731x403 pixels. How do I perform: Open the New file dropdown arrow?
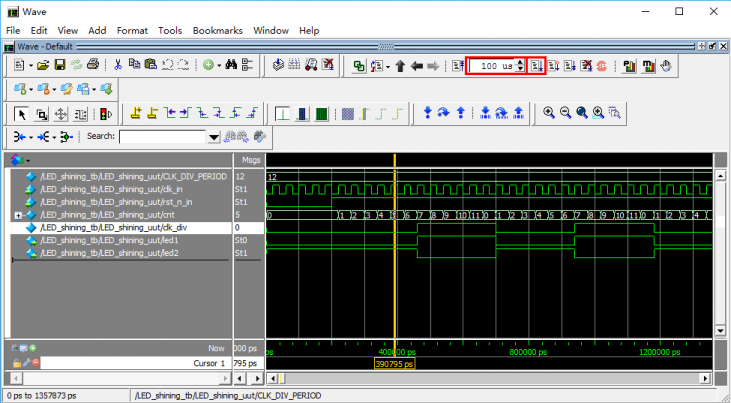click(31, 65)
